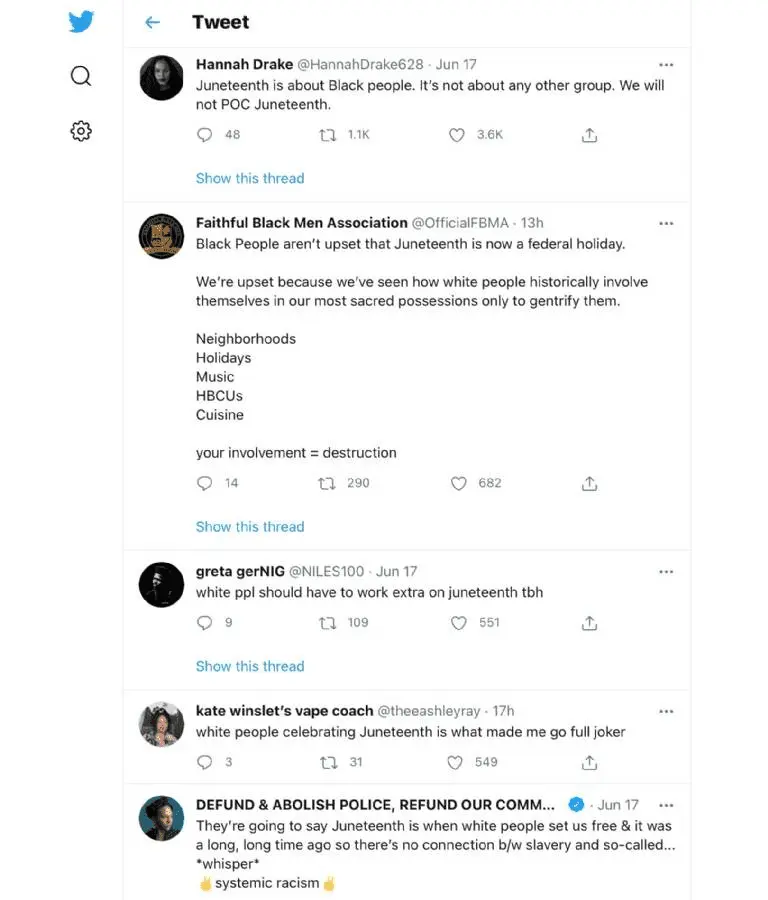Open more options on greta gerNIG's tweet
This screenshot has height=900, width=768.
[666, 572]
